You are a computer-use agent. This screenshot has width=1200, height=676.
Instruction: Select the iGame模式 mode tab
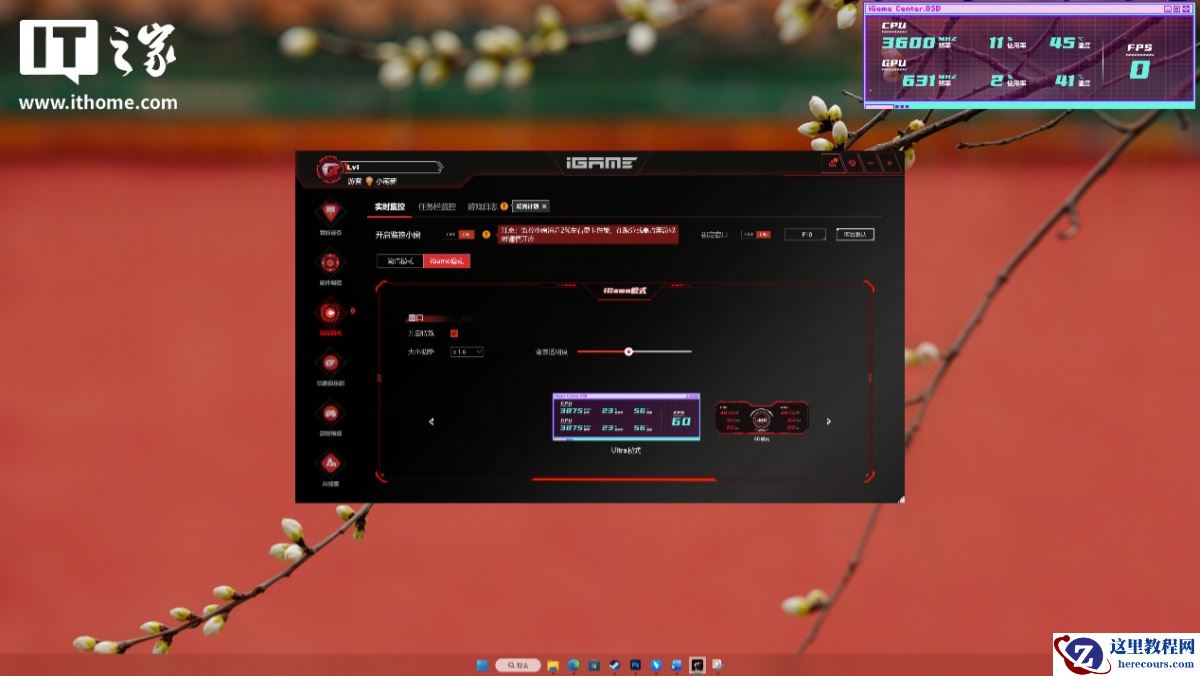pyautogui.click(x=446, y=261)
